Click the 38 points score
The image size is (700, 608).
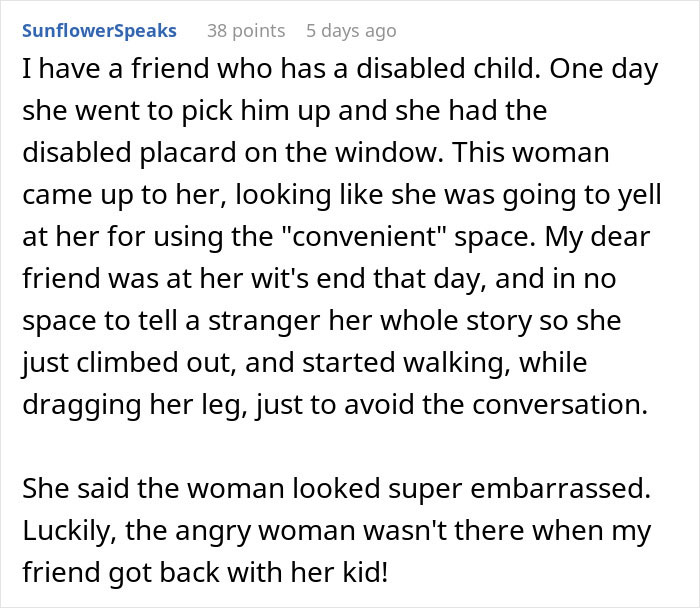245,31
